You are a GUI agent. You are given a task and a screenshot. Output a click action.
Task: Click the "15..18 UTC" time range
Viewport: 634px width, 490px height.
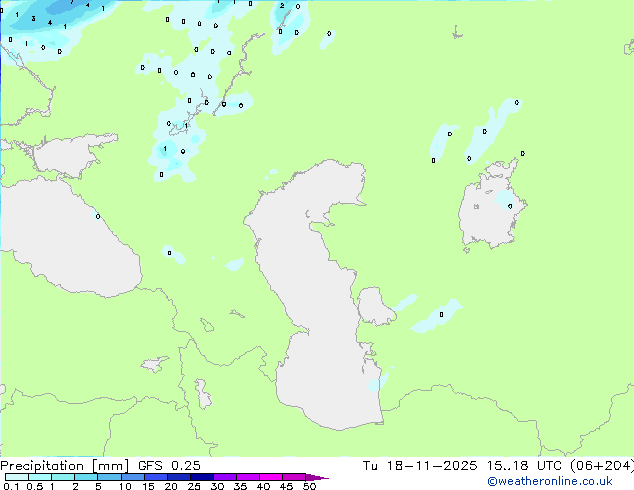(524, 466)
